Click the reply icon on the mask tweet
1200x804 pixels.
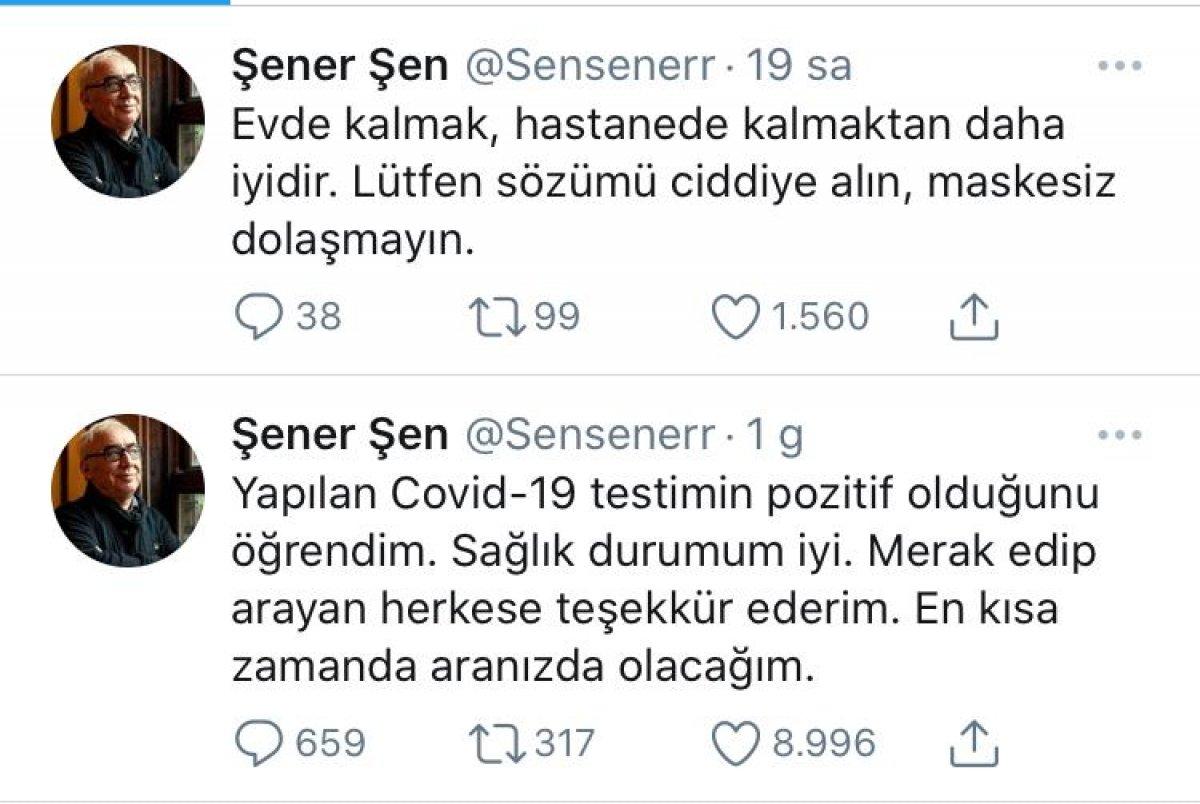[261, 315]
